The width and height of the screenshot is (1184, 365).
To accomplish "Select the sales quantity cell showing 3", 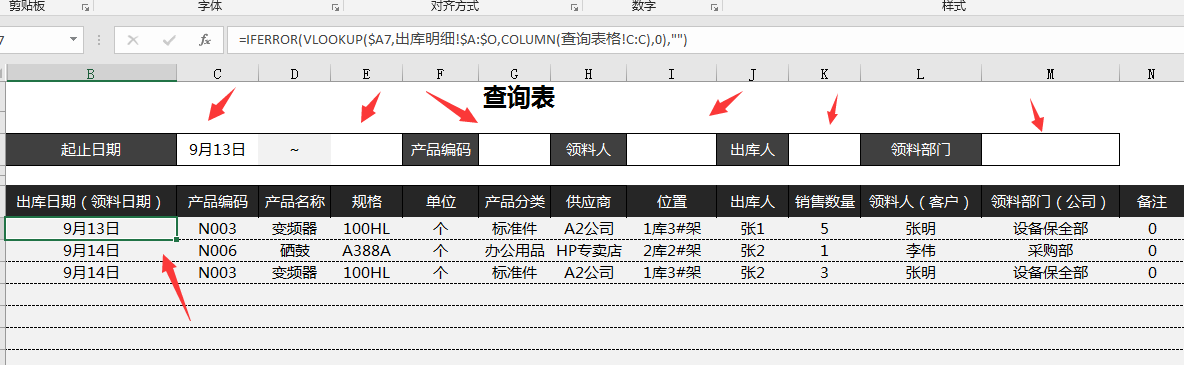I will point(825,273).
